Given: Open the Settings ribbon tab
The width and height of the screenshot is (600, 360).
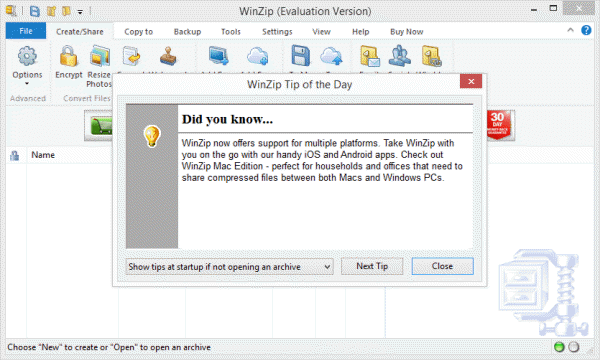Looking at the screenshot, I should click(x=277, y=32).
